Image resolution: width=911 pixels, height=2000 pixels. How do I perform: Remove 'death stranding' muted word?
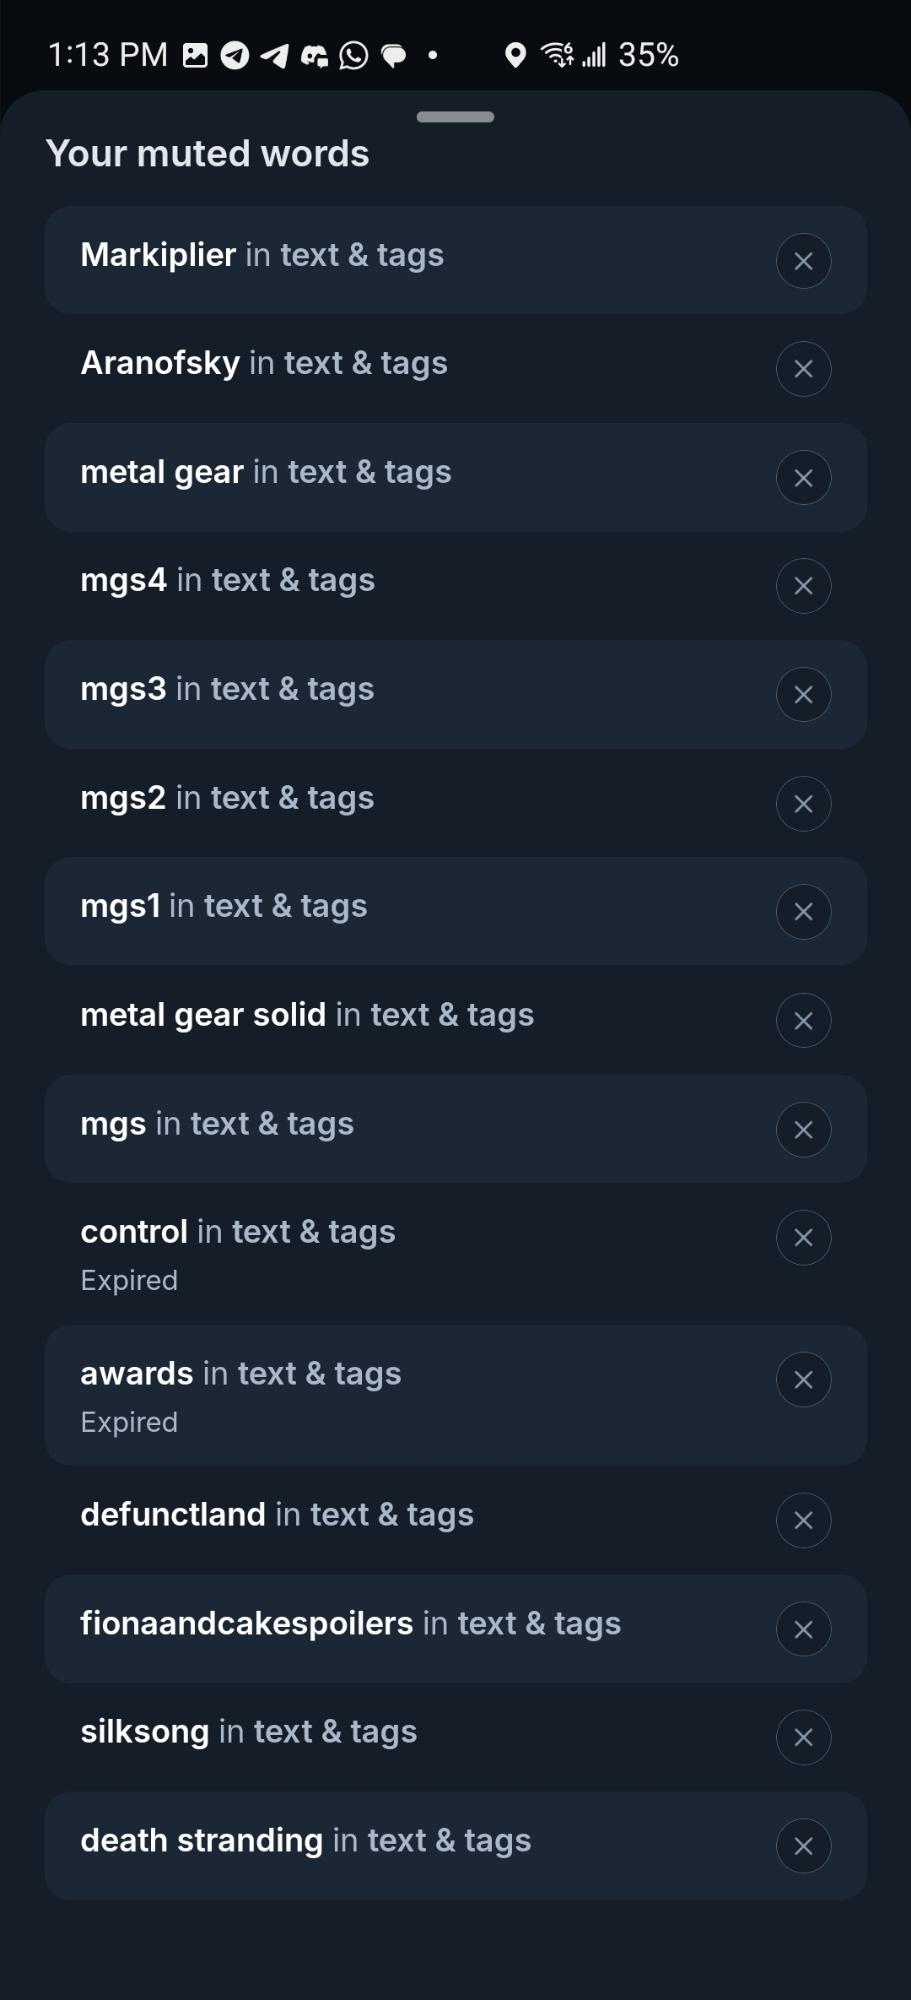pos(803,1846)
